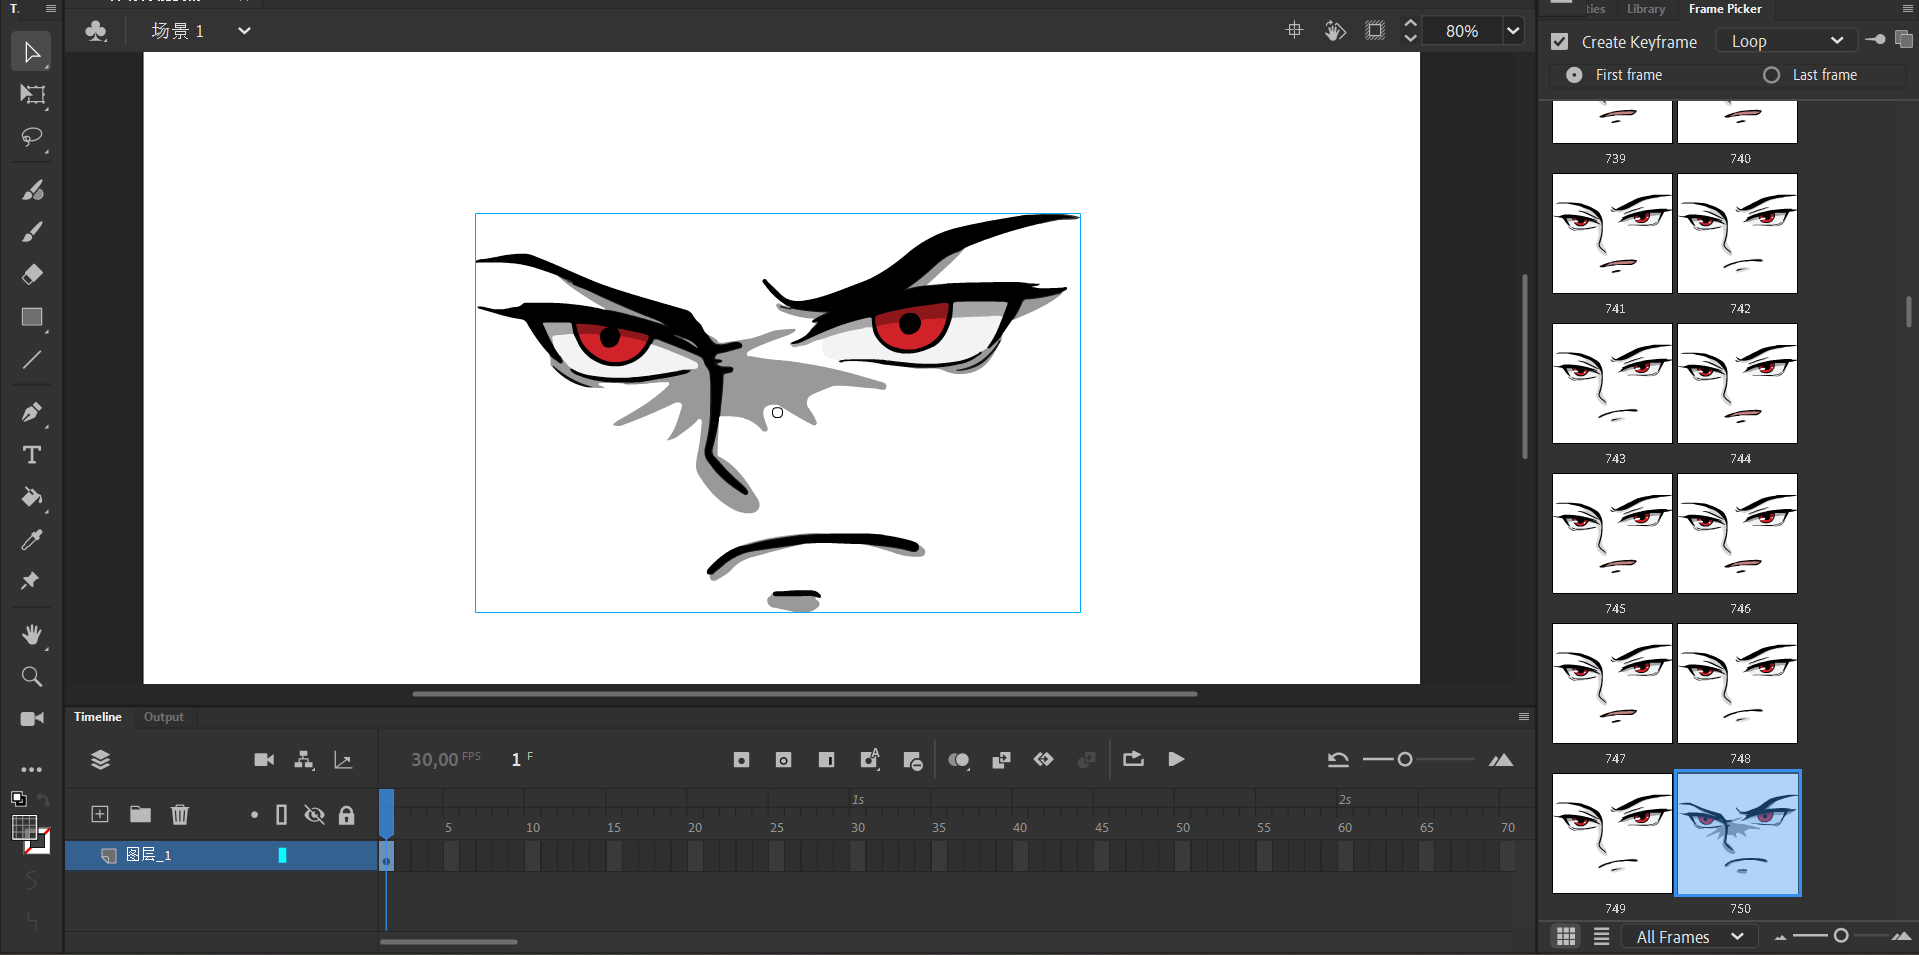Screen dimensions: 1919x955
Task: Select the Lasso tool
Action: click(x=32, y=137)
